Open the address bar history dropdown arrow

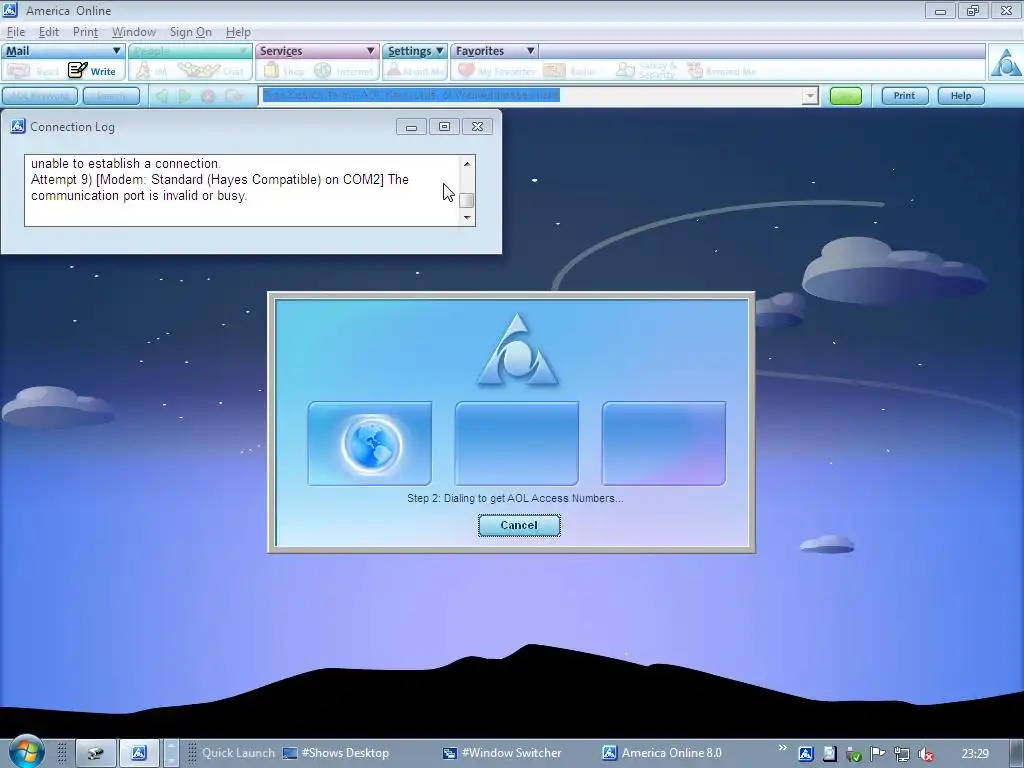point(810,96)
